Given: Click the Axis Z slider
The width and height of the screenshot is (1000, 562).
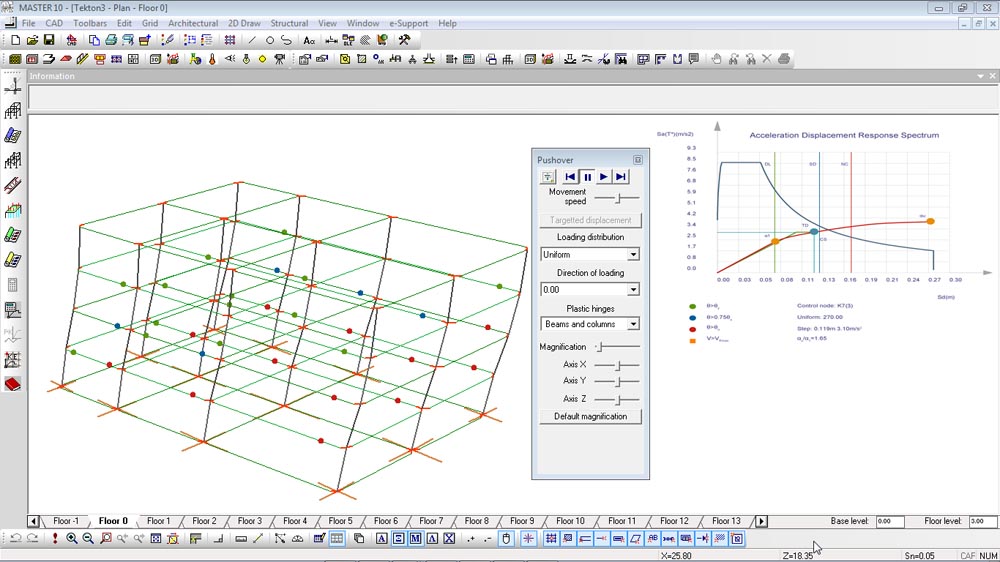Looking at the screenshot, I should click(617, 399).
